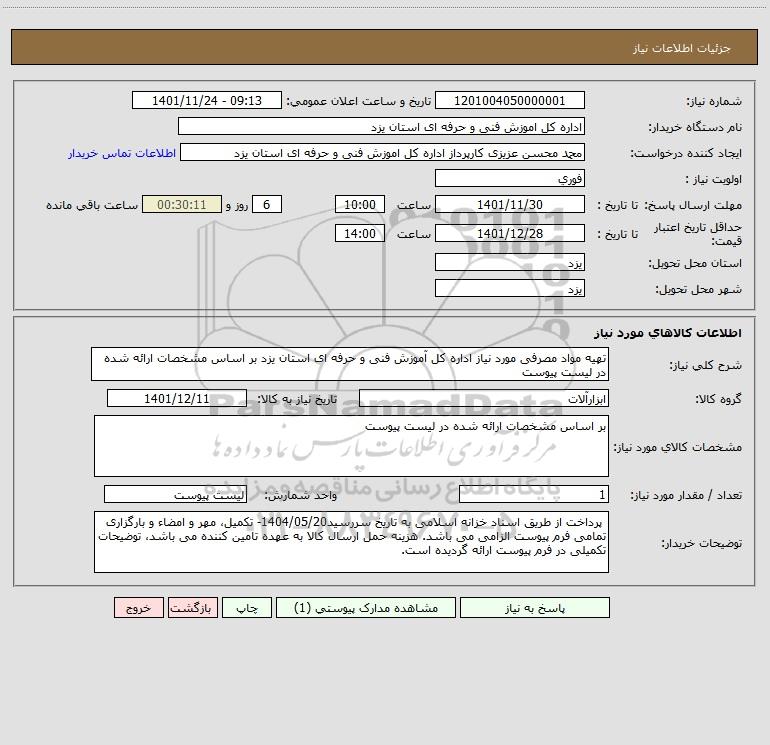Image resolution: width=770 pixels, height=745 pixels.
Task: Click the remaining days field showing 6
Action: 267,204
